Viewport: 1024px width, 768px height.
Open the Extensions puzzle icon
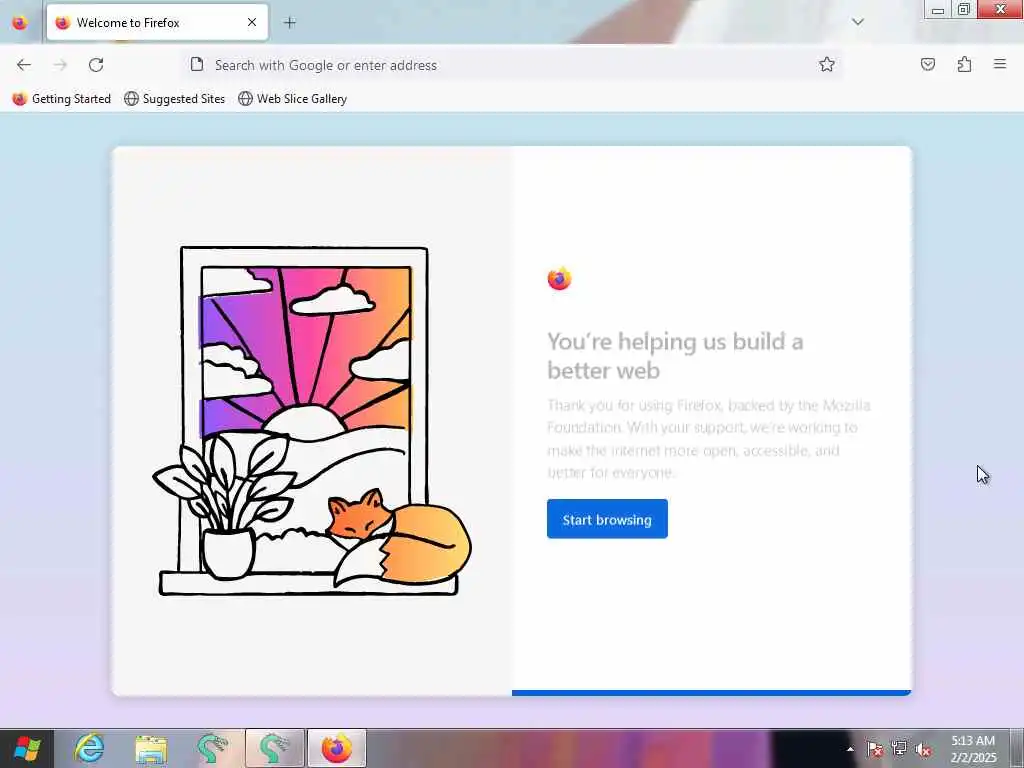click(964, 64)
